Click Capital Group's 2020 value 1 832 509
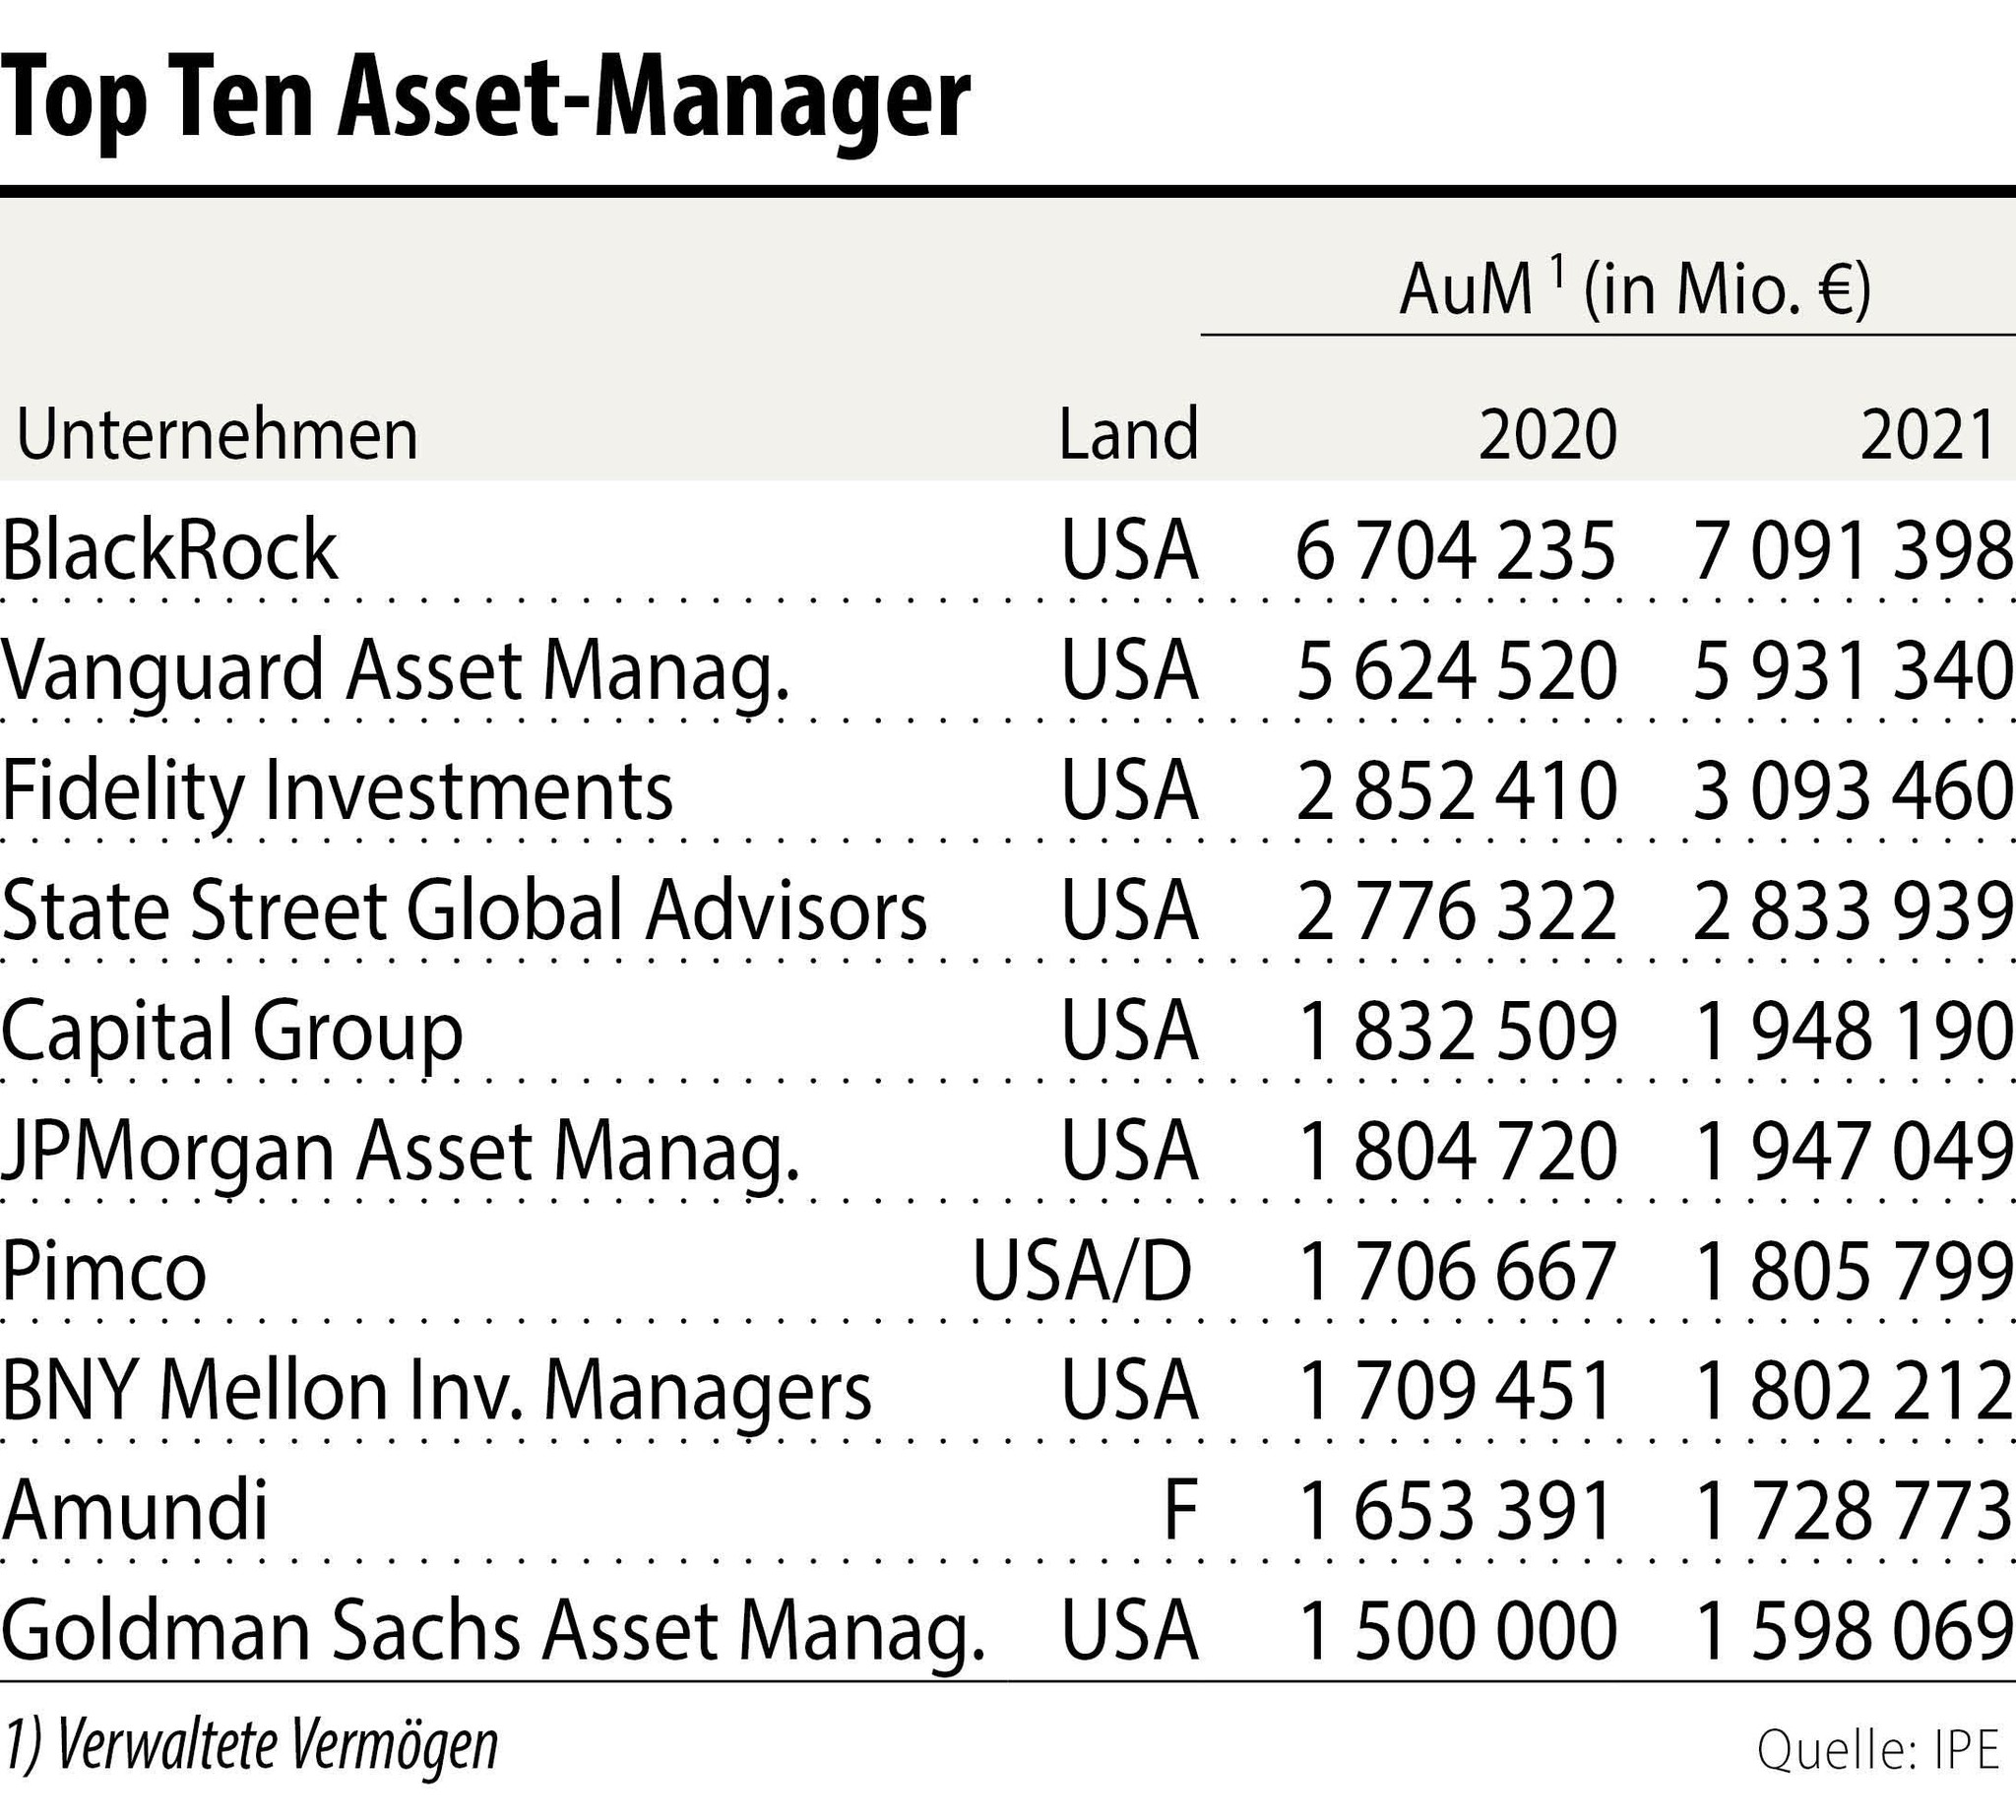2016x1820 pixels. coord(1456,1031)
